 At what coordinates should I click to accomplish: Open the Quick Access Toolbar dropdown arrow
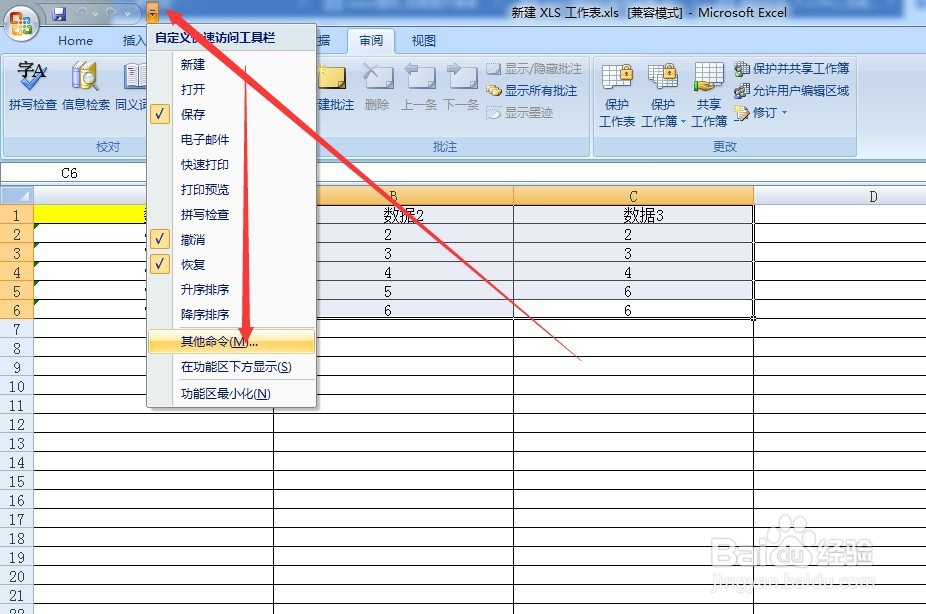(151, 13)
